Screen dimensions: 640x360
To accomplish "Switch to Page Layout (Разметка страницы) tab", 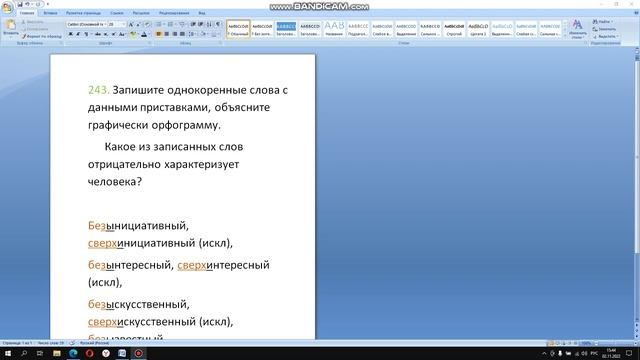I will 83,13.
